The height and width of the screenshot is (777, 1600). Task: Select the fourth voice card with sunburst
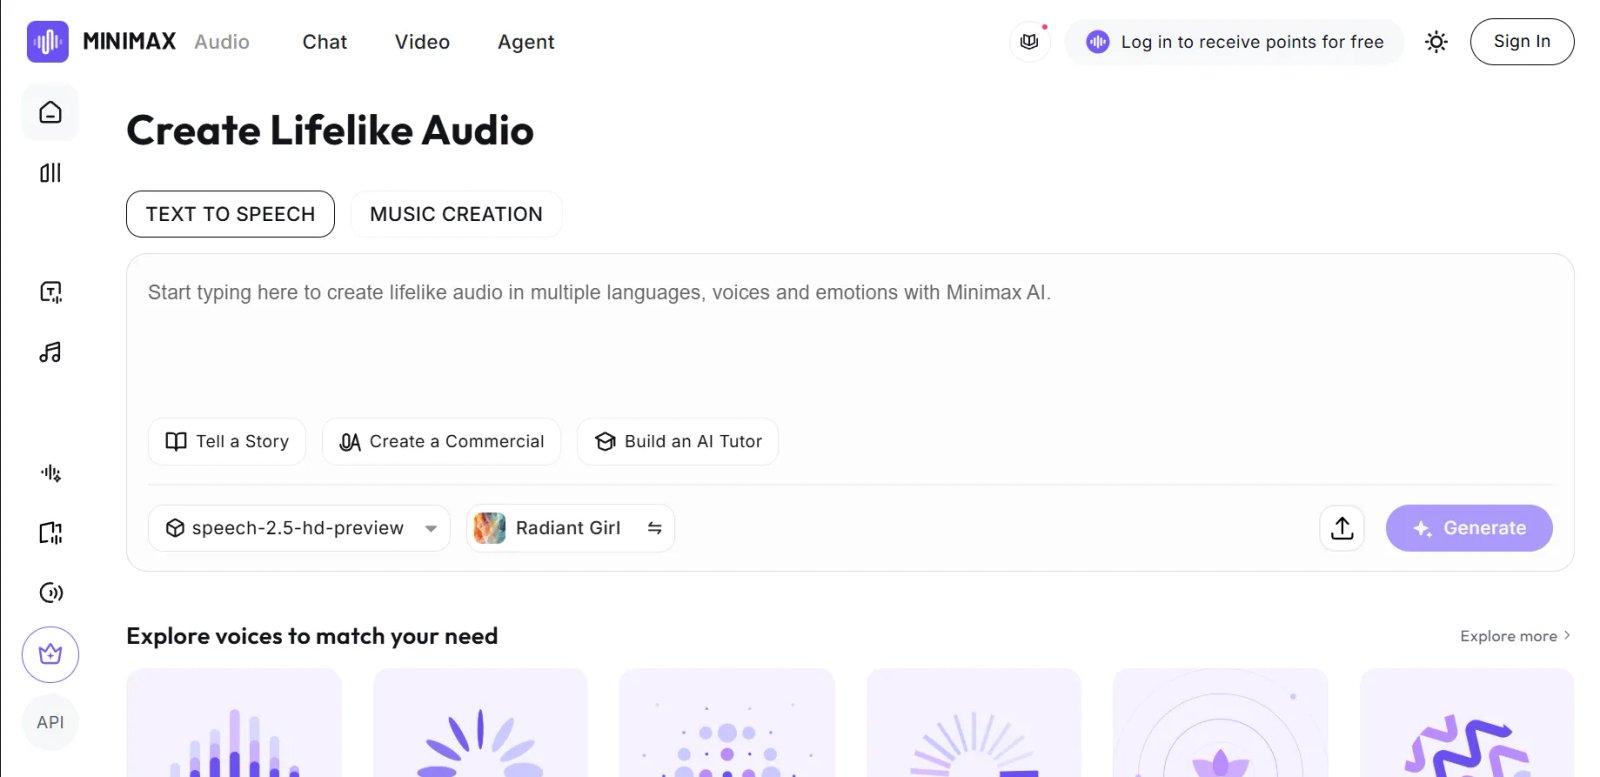[974, 723]
